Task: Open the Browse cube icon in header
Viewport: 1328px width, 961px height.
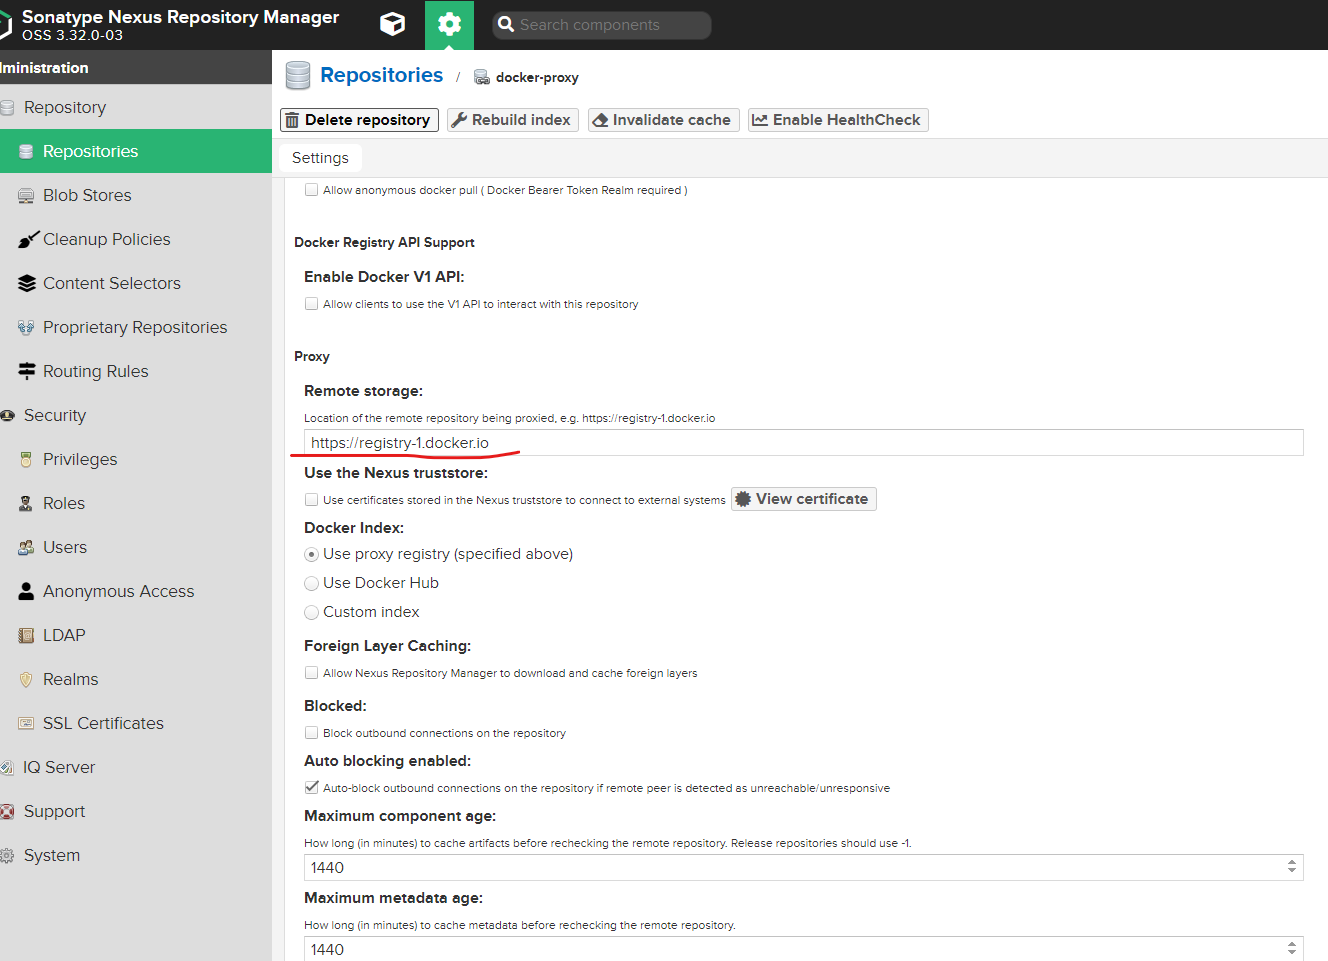Action: (392, 24)
